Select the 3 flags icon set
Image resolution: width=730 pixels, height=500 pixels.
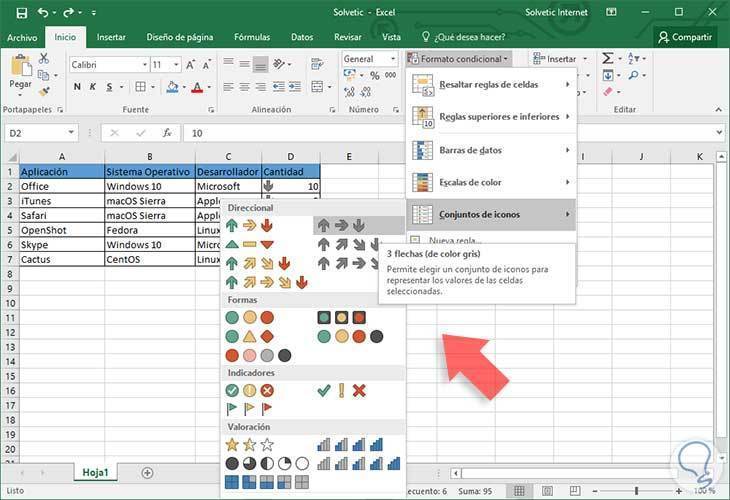(249, 408)
